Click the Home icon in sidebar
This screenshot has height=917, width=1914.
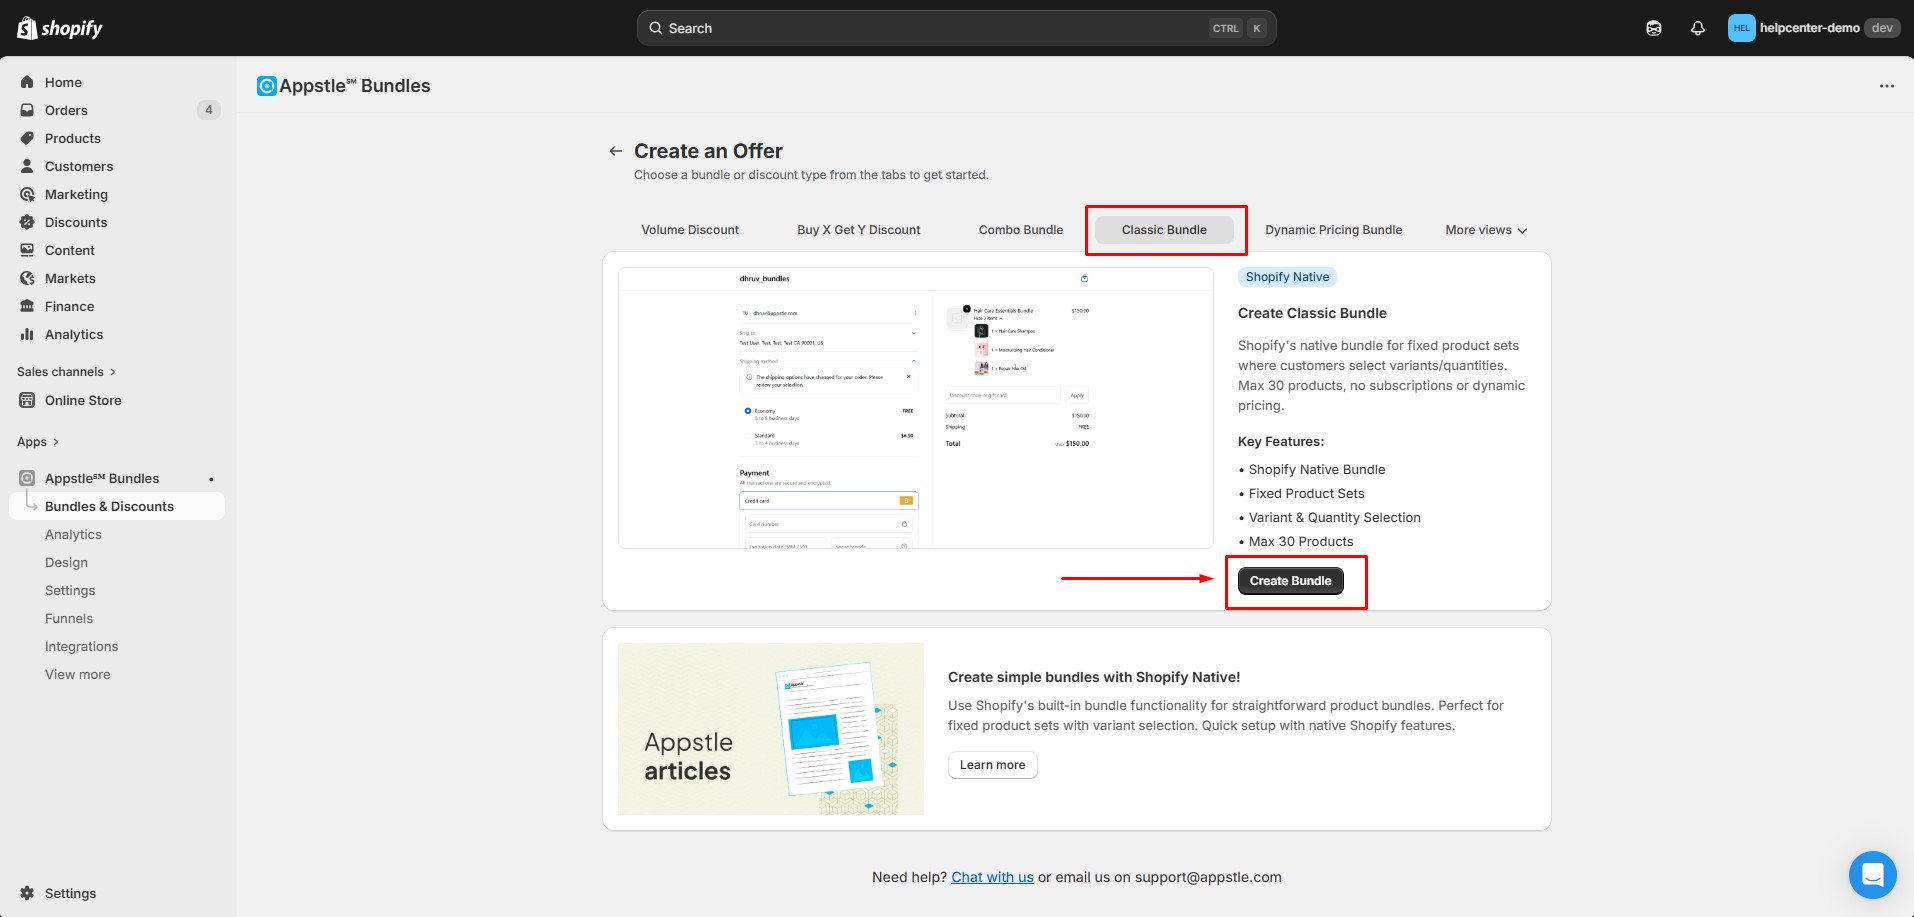coord(28,82)
